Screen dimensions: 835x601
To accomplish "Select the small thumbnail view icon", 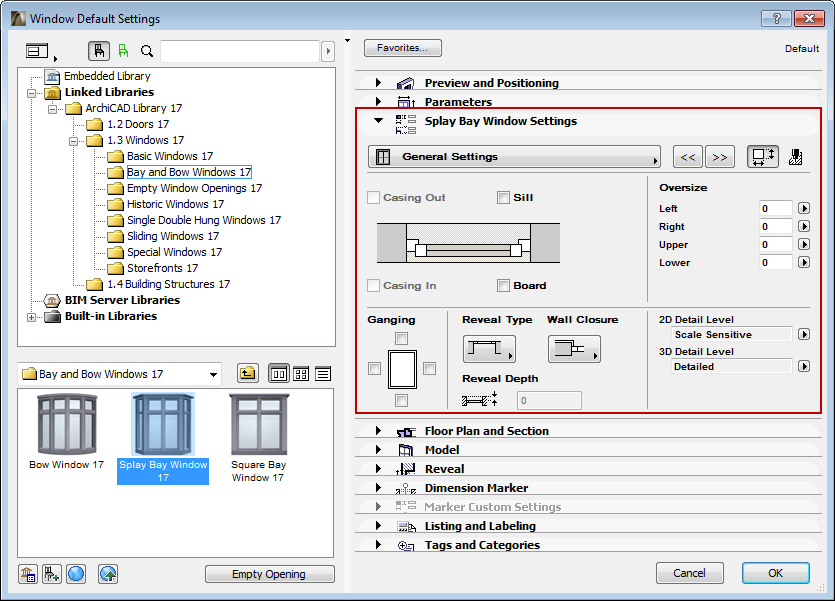I will point(300,373).
